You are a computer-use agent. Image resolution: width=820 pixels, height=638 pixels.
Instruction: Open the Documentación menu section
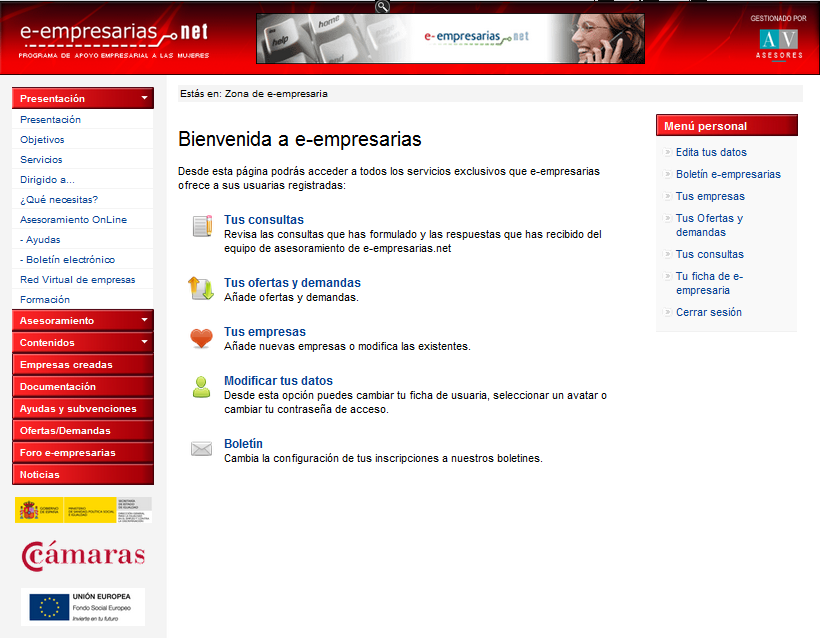[x=83, y=386]
